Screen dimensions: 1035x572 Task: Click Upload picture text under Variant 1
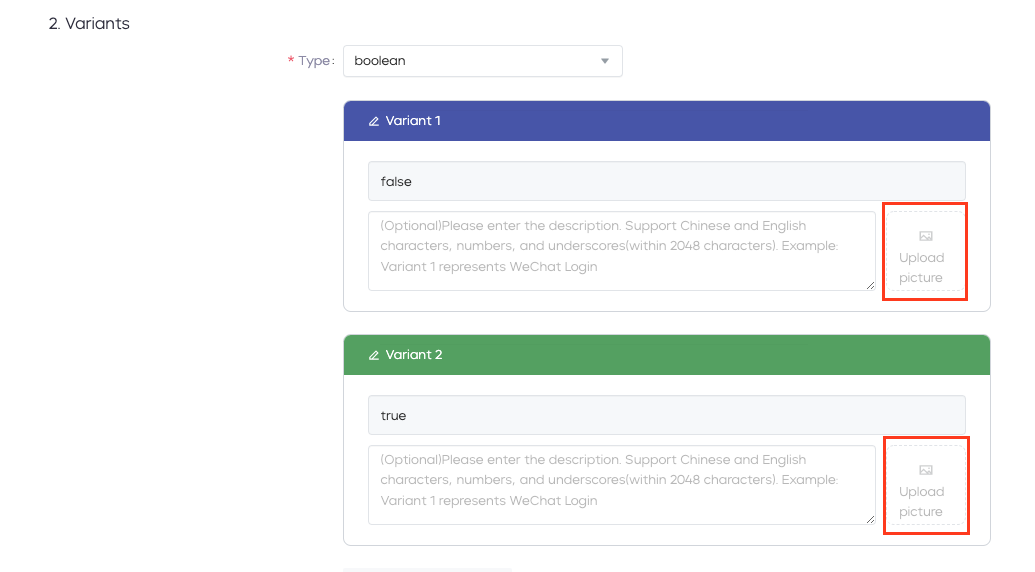pos(921,268)
